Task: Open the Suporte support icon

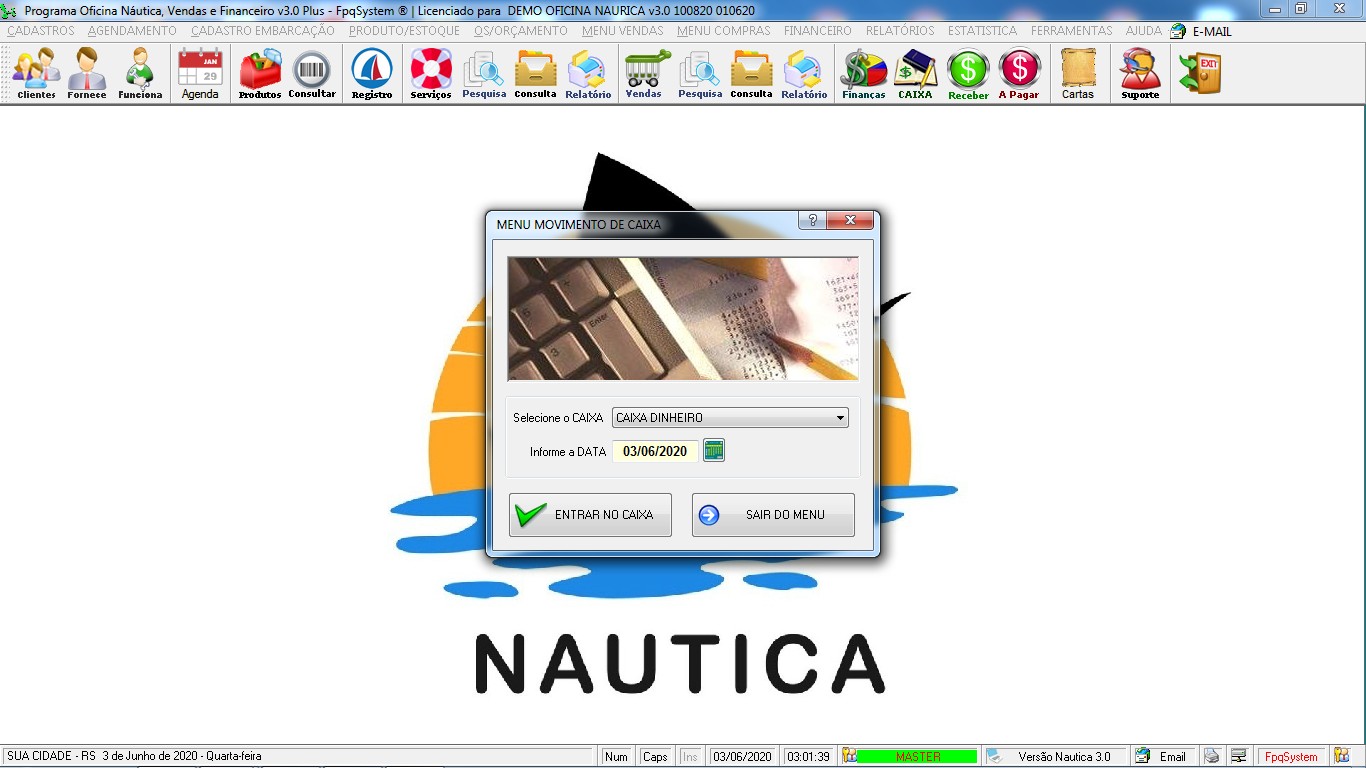Action: (x=1140, y=74)
